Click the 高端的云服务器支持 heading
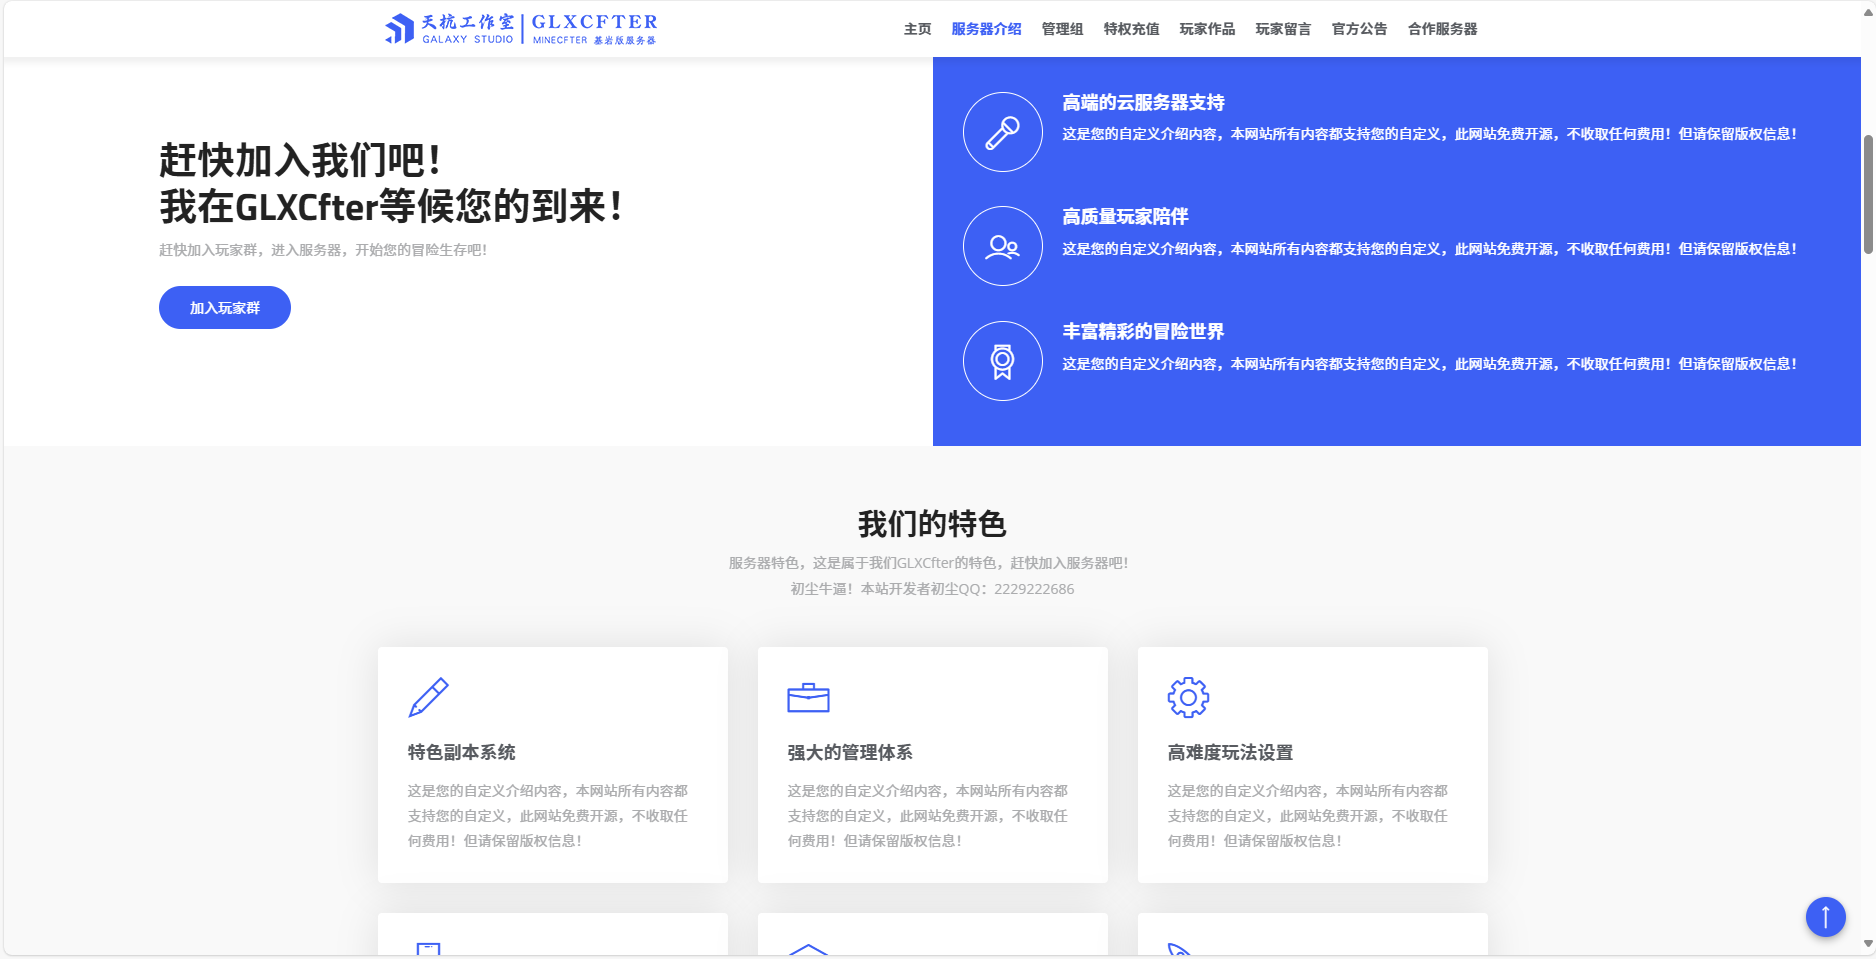The image size is (1876, 959). 1143,103
